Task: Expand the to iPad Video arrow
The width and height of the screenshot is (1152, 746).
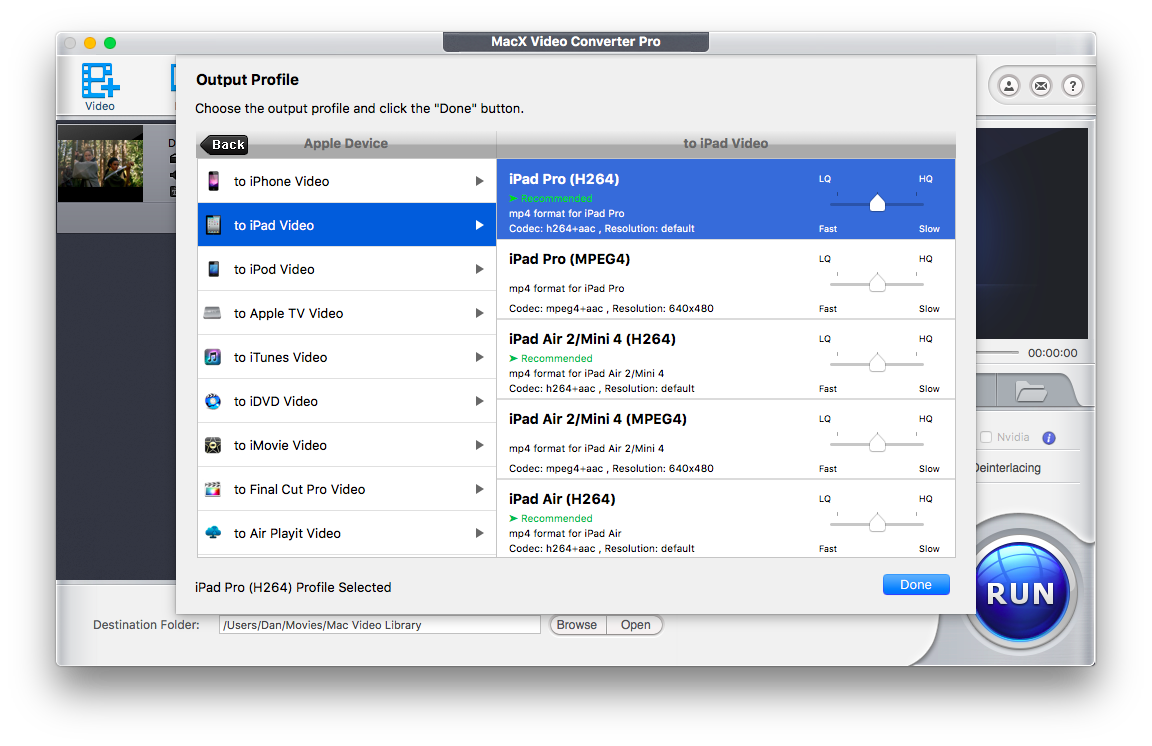Action: click(x=479, y=225)
